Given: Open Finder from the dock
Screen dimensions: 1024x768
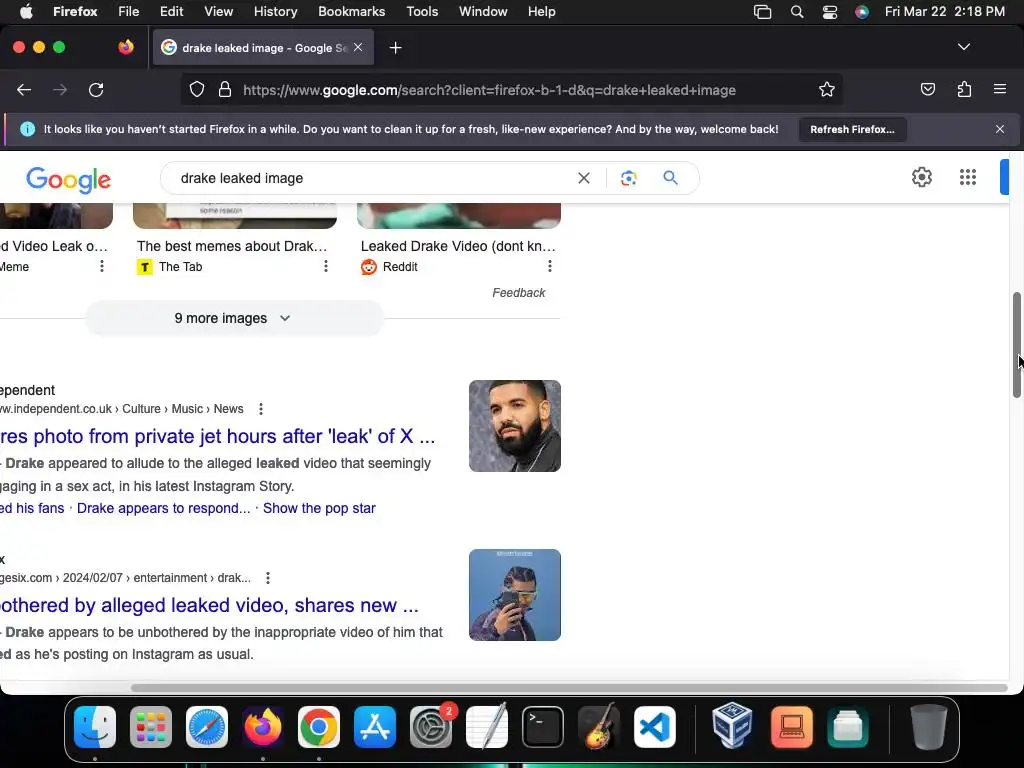Looking at the screenshot, I should pyautogui.click(x=95, y=727).
